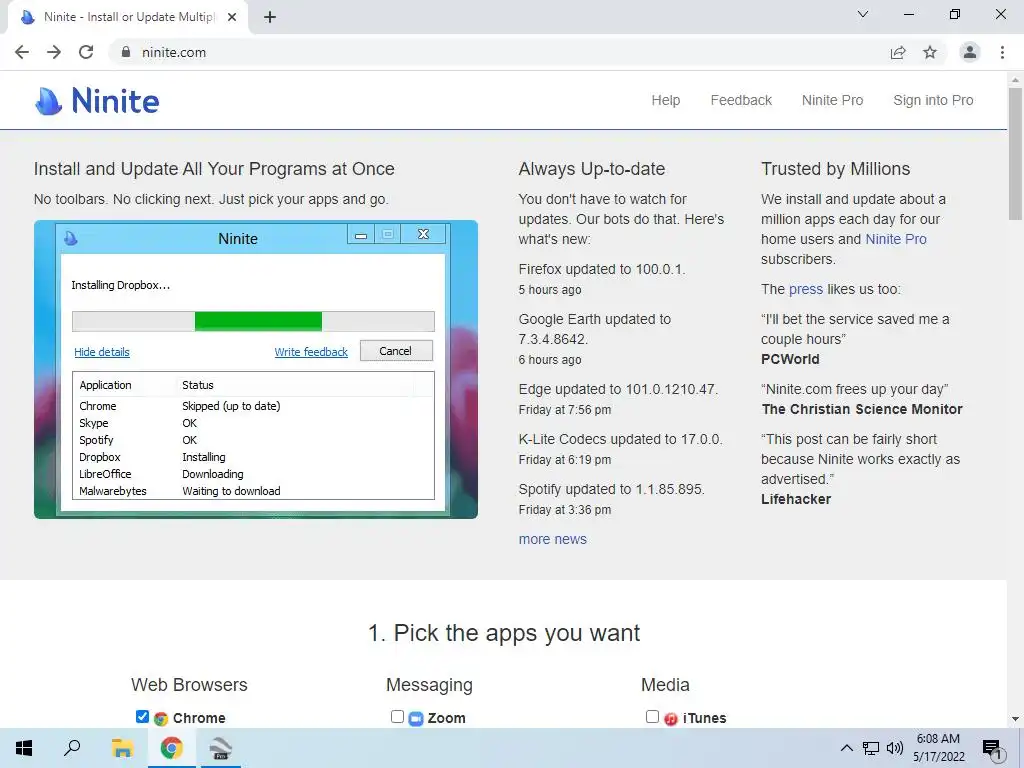Click the 'Edge updated to 101.0.1210.47.' text
1024x768 pixels.
618,389
